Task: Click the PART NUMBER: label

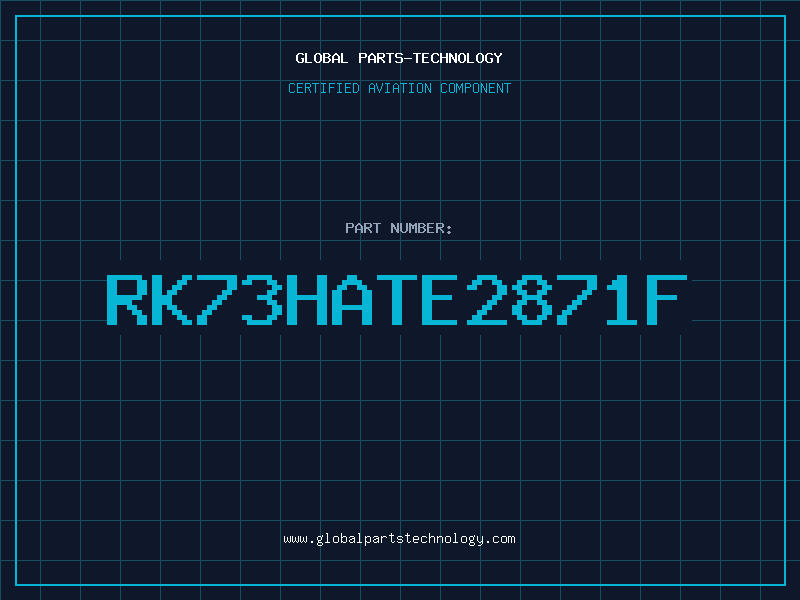Action: click(x=399, y=228)
